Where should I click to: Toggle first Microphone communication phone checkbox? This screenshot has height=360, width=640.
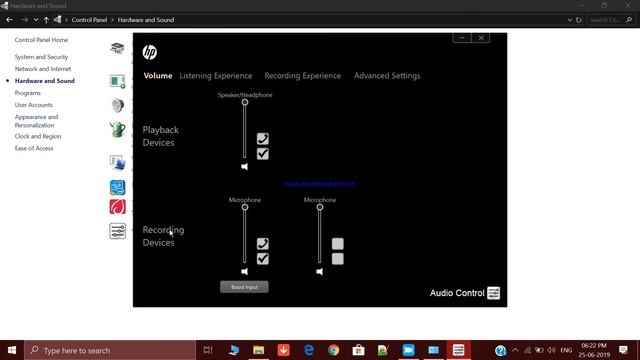pos(262,244)
